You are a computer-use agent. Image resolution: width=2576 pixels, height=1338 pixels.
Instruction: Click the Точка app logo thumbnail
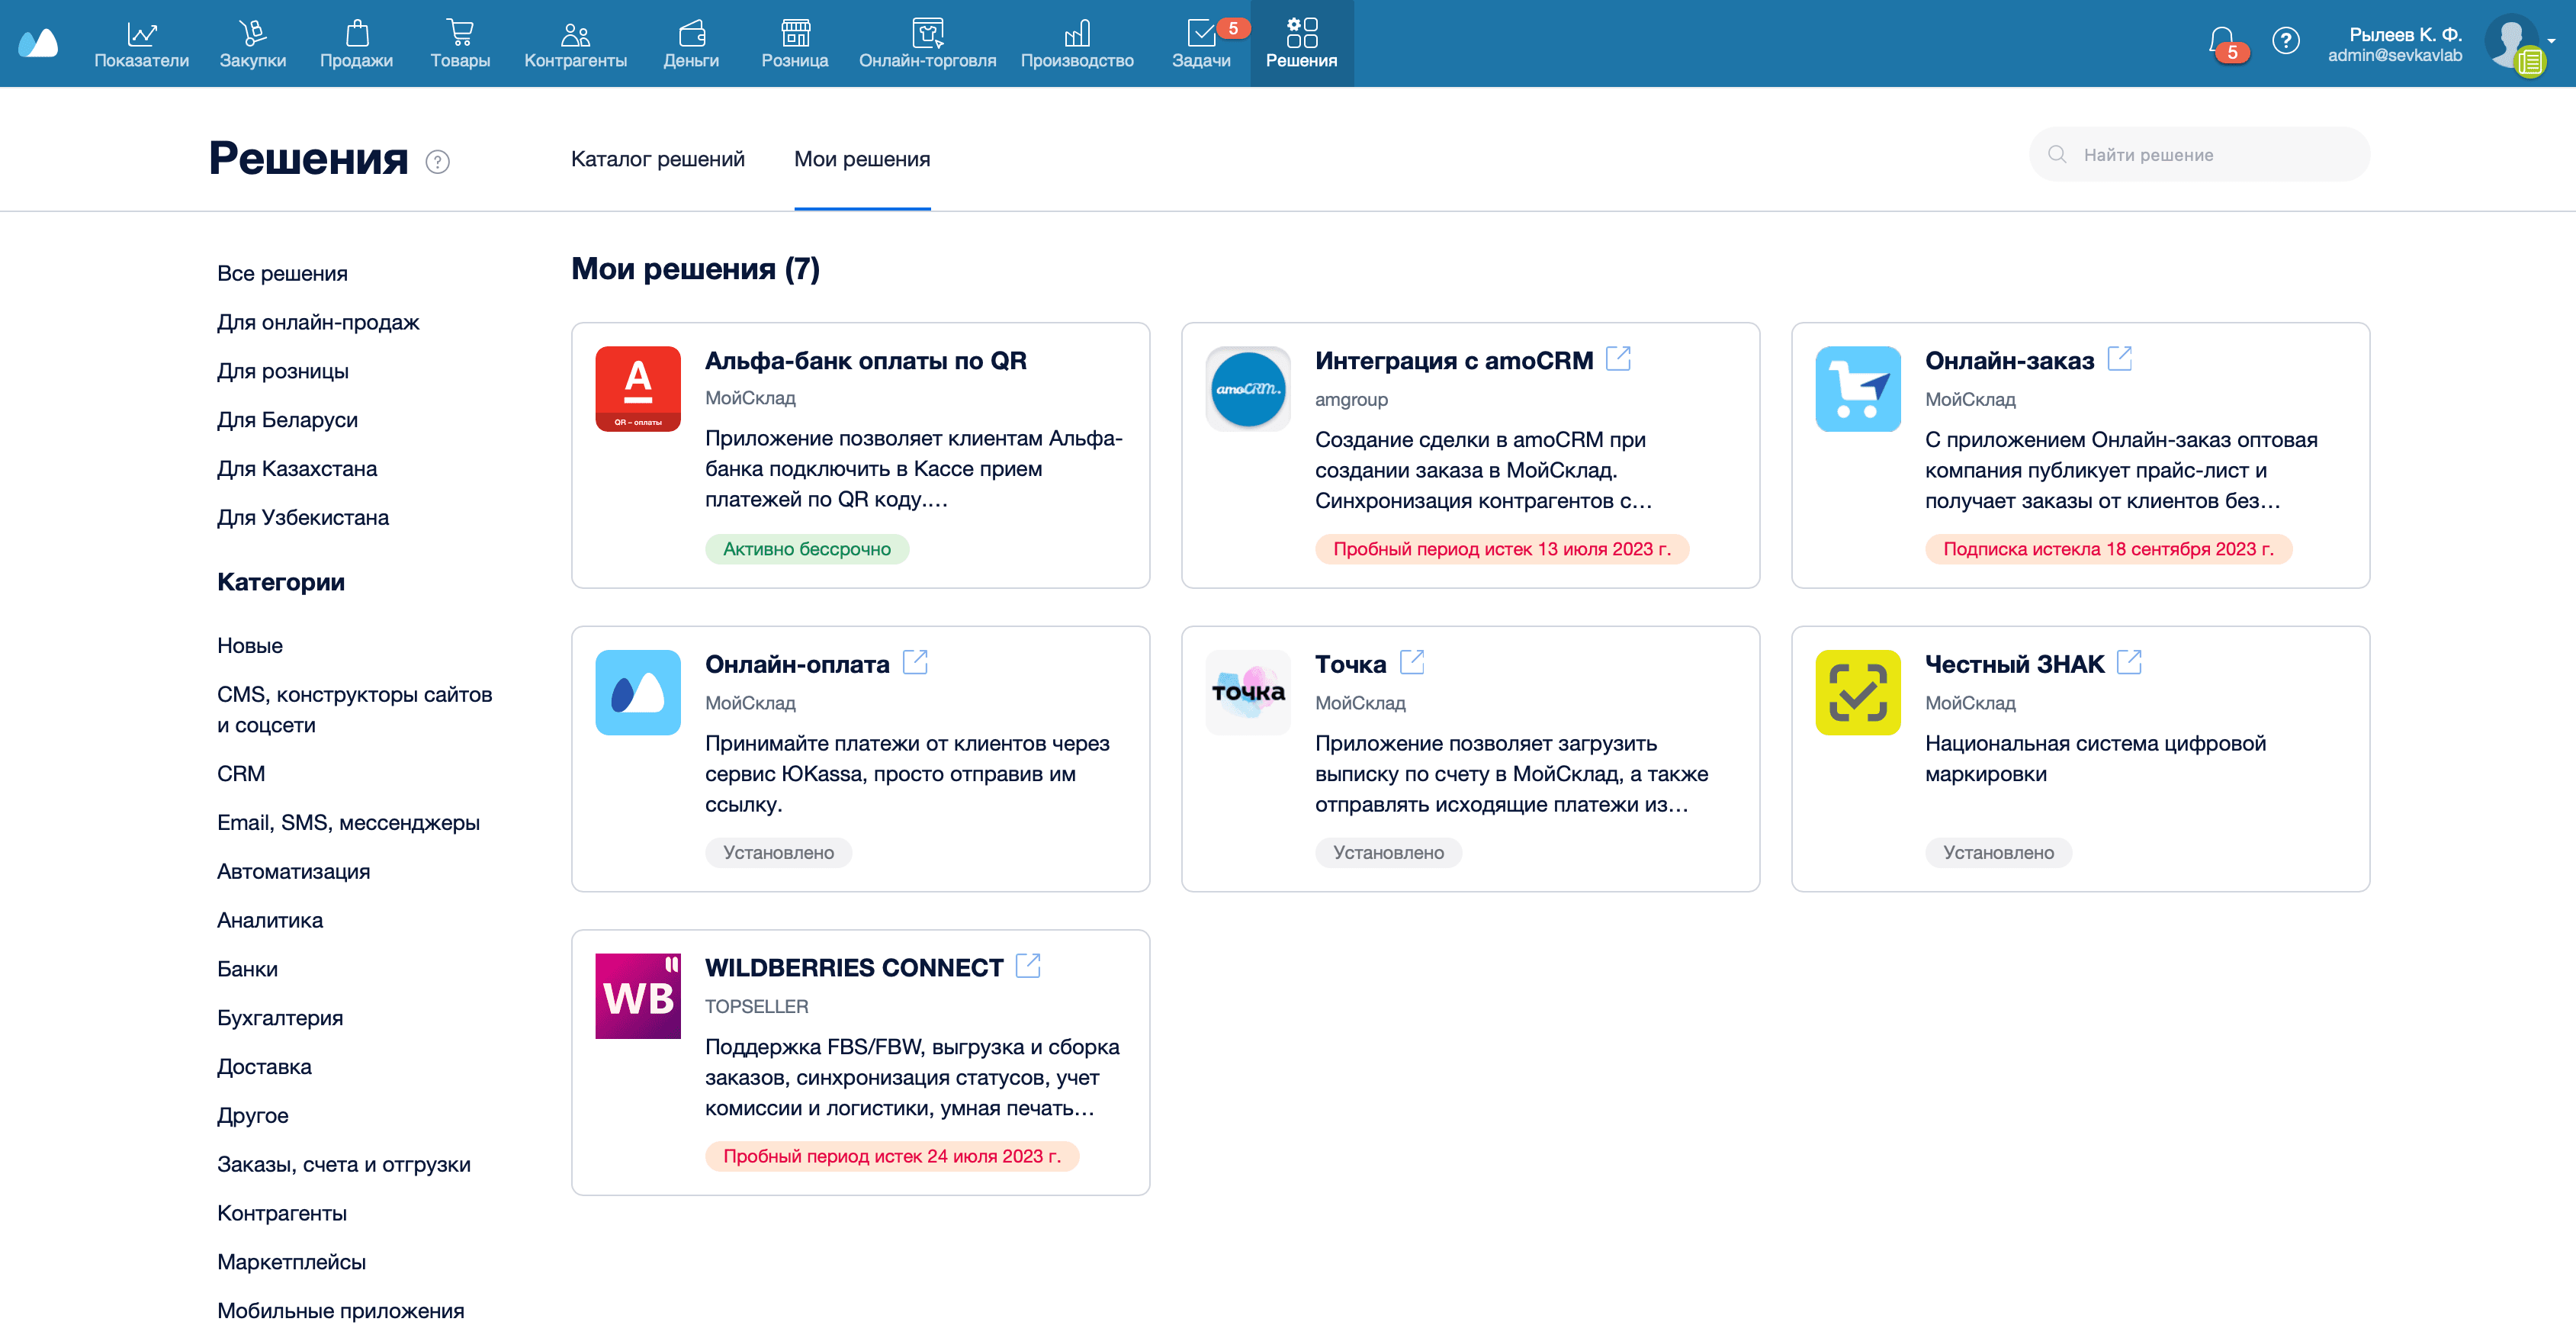pyautogui.click(x=1247, y=692)
